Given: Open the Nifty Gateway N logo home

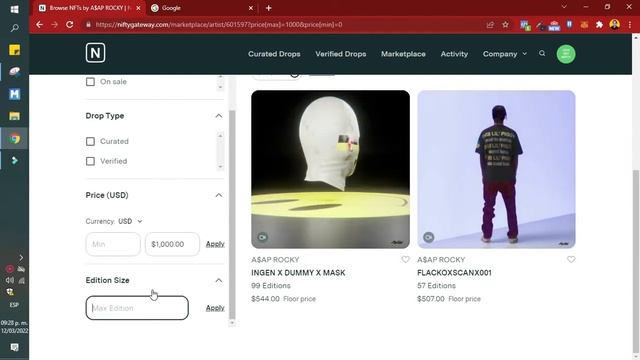Looking at the screenshot, I should click(x=96, y=53).
